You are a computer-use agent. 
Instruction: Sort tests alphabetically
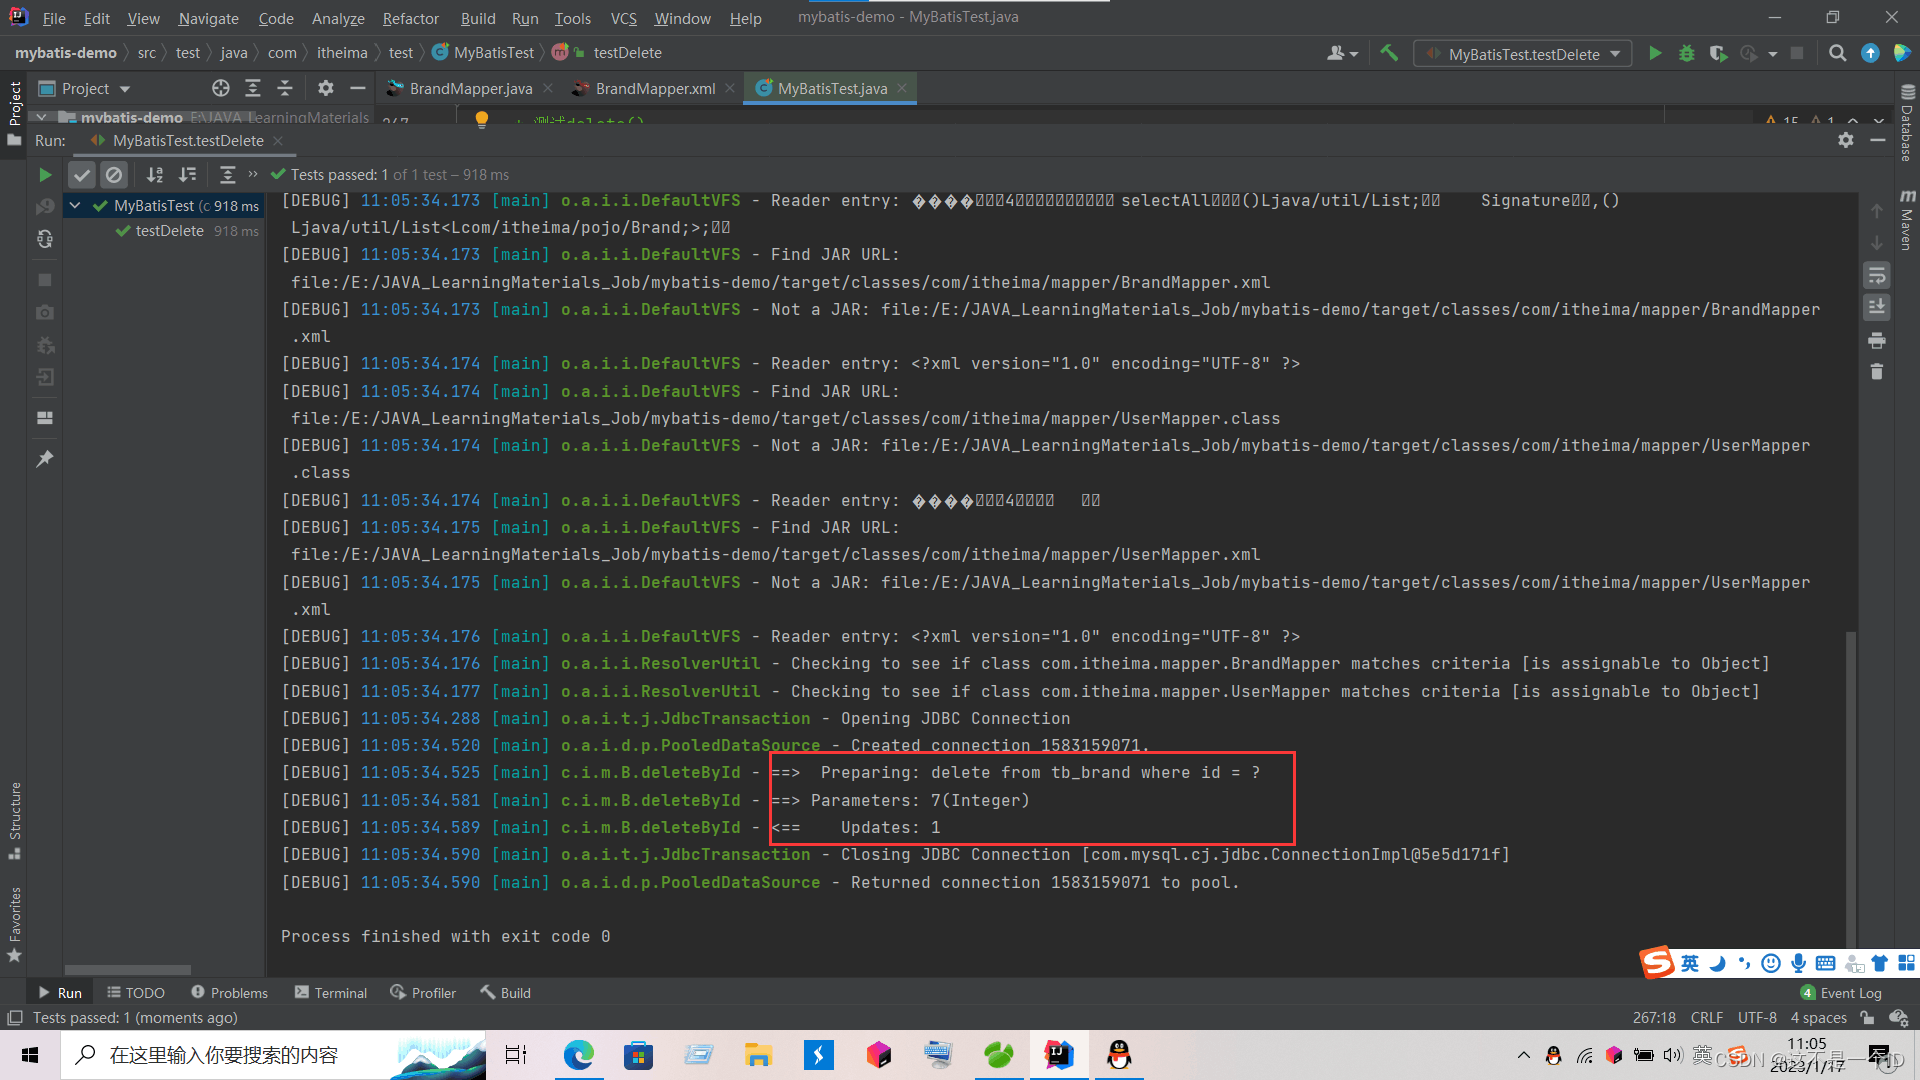(x=155, y=175)
